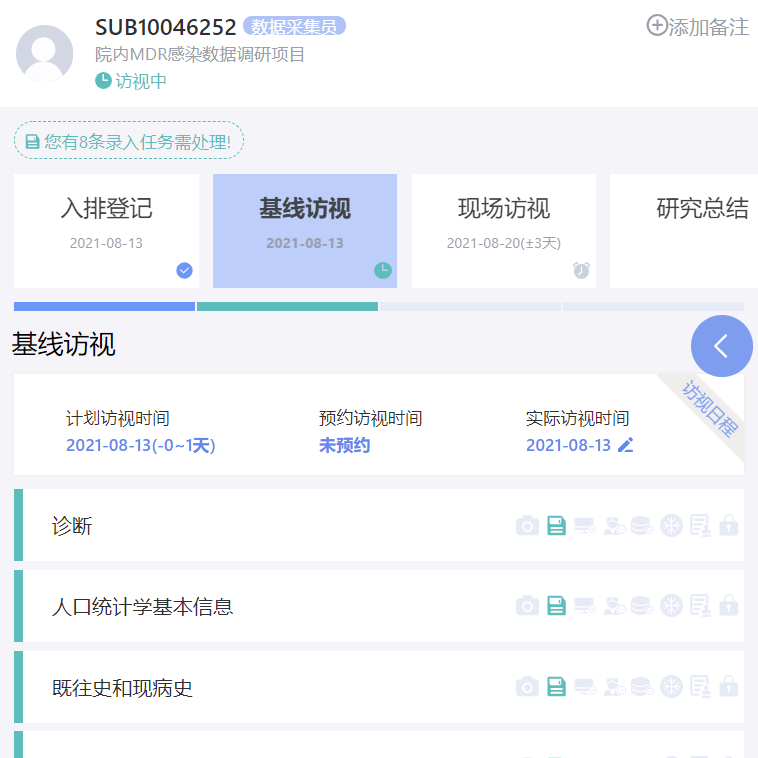The width and height of the screenshot is (758, 758).
Task: Click completed checkmark on 入排登记 card
Action: [x=184, y=270]
